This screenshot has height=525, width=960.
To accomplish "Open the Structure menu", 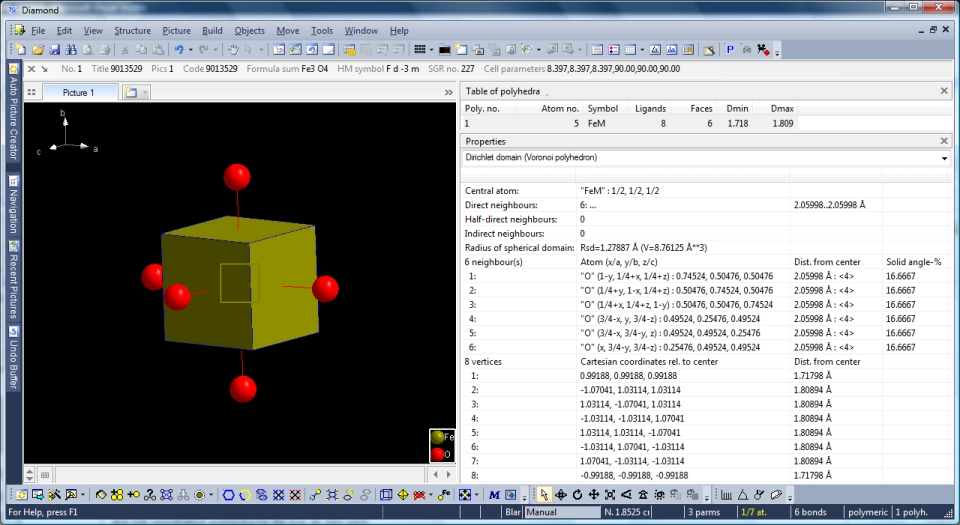I will (x=132, y=31).
